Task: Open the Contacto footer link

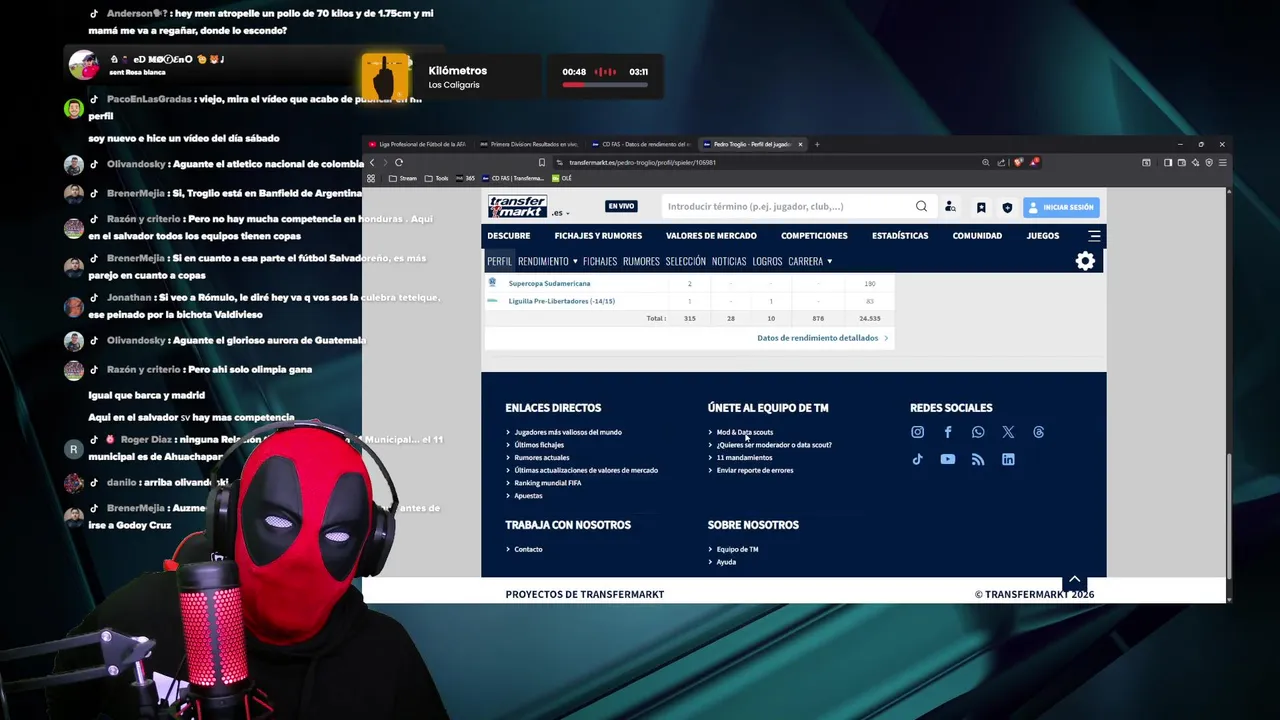Action: [528, 549]
